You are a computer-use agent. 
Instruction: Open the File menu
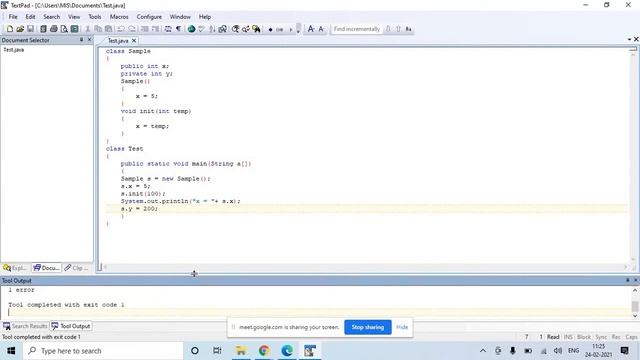(13, 17)
